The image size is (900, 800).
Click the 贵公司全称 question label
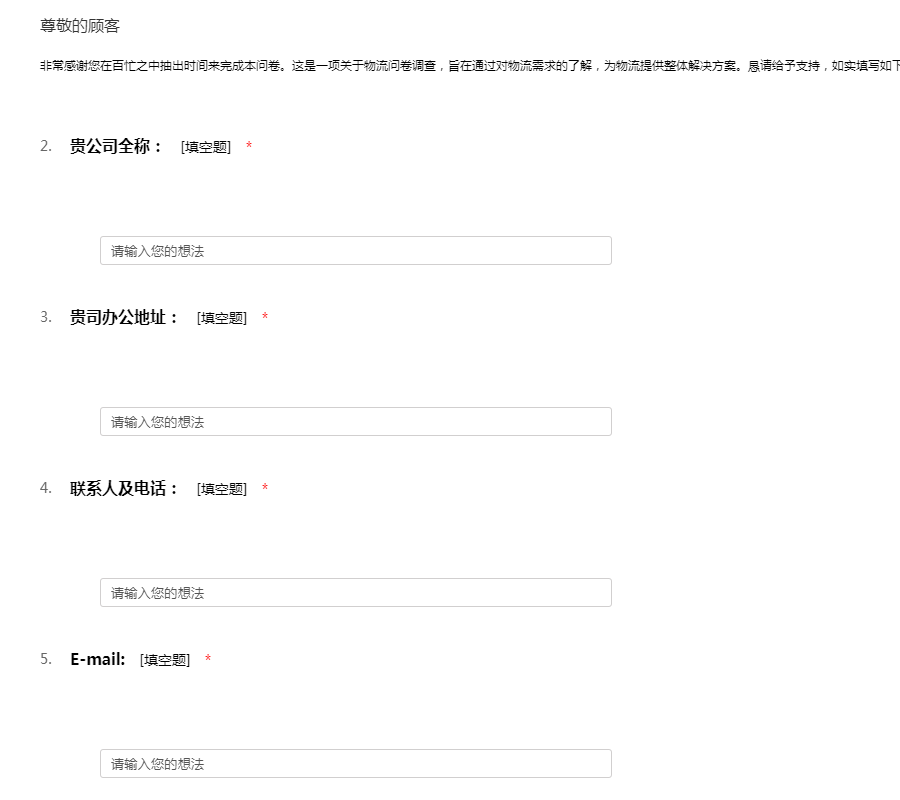point(116,147)
